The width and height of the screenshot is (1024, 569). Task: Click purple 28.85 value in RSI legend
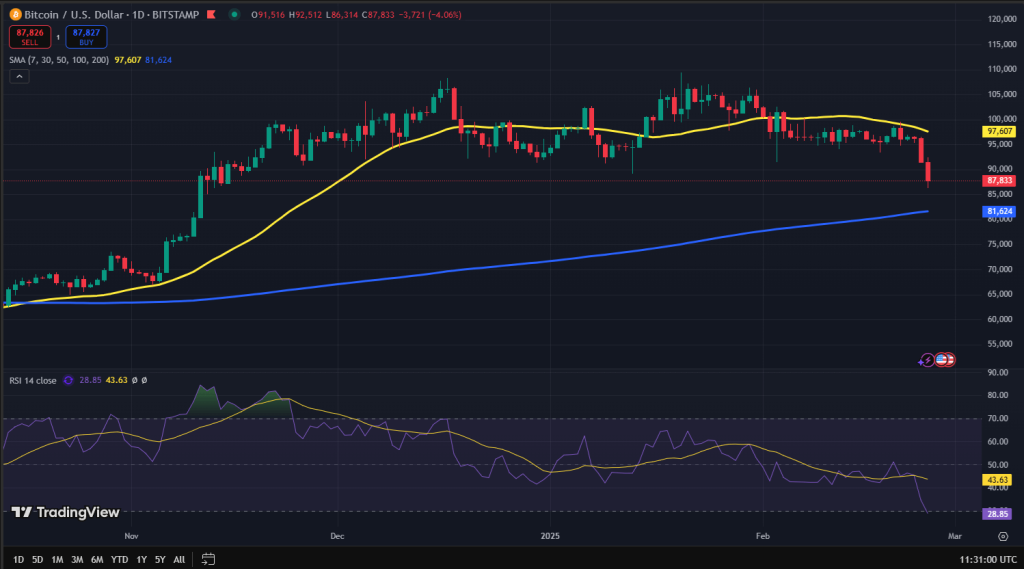[90, 380]
